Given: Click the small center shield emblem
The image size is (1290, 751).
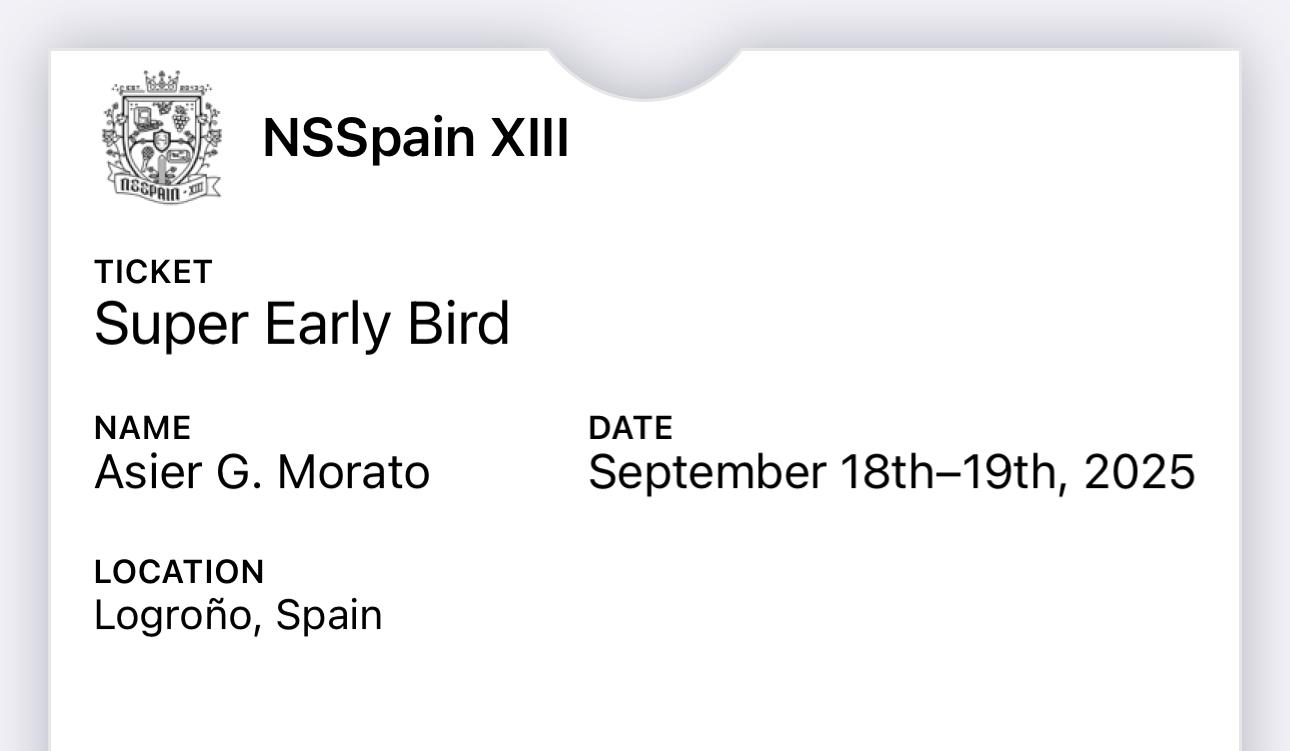Looking at the screenshot, I should (x=162, y=140).
